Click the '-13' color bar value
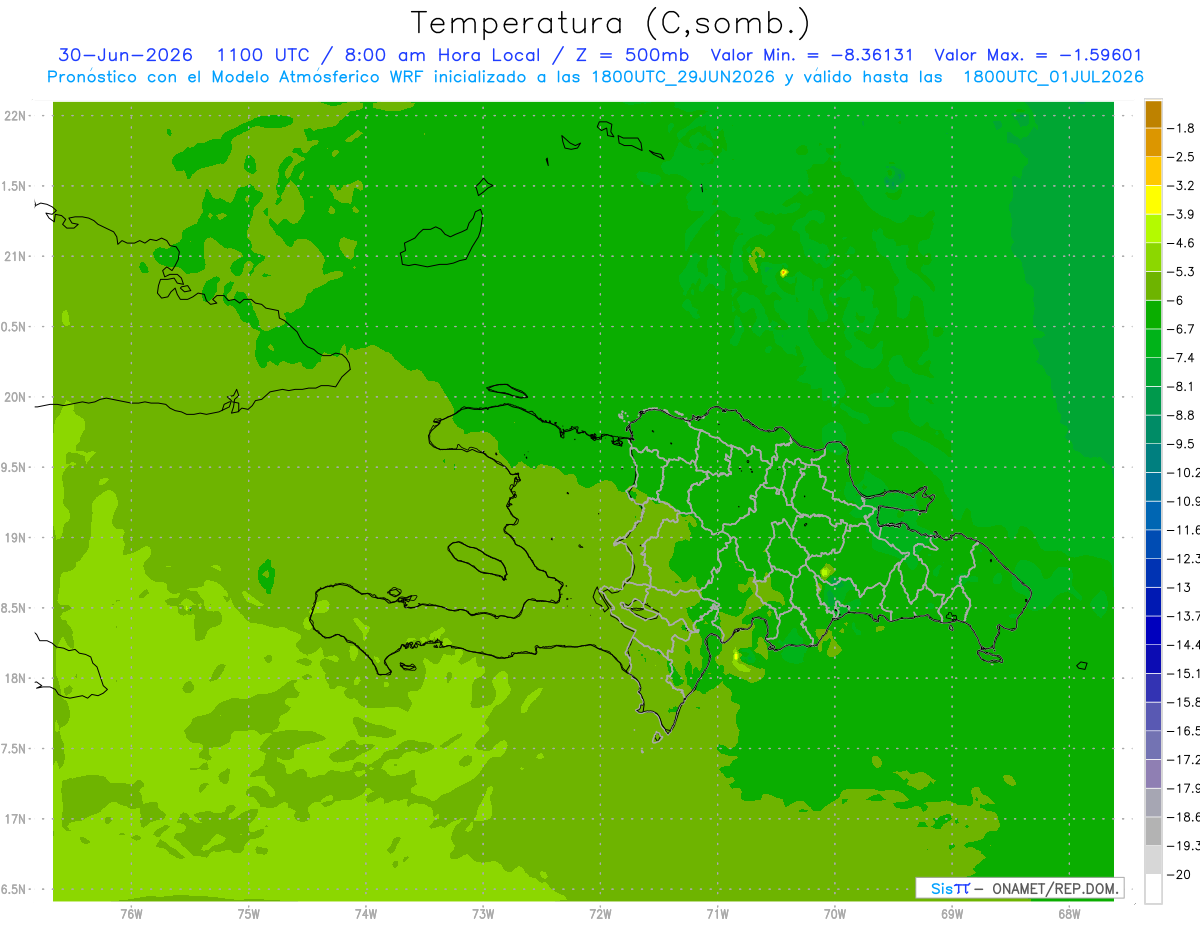 pos(1179,587)
